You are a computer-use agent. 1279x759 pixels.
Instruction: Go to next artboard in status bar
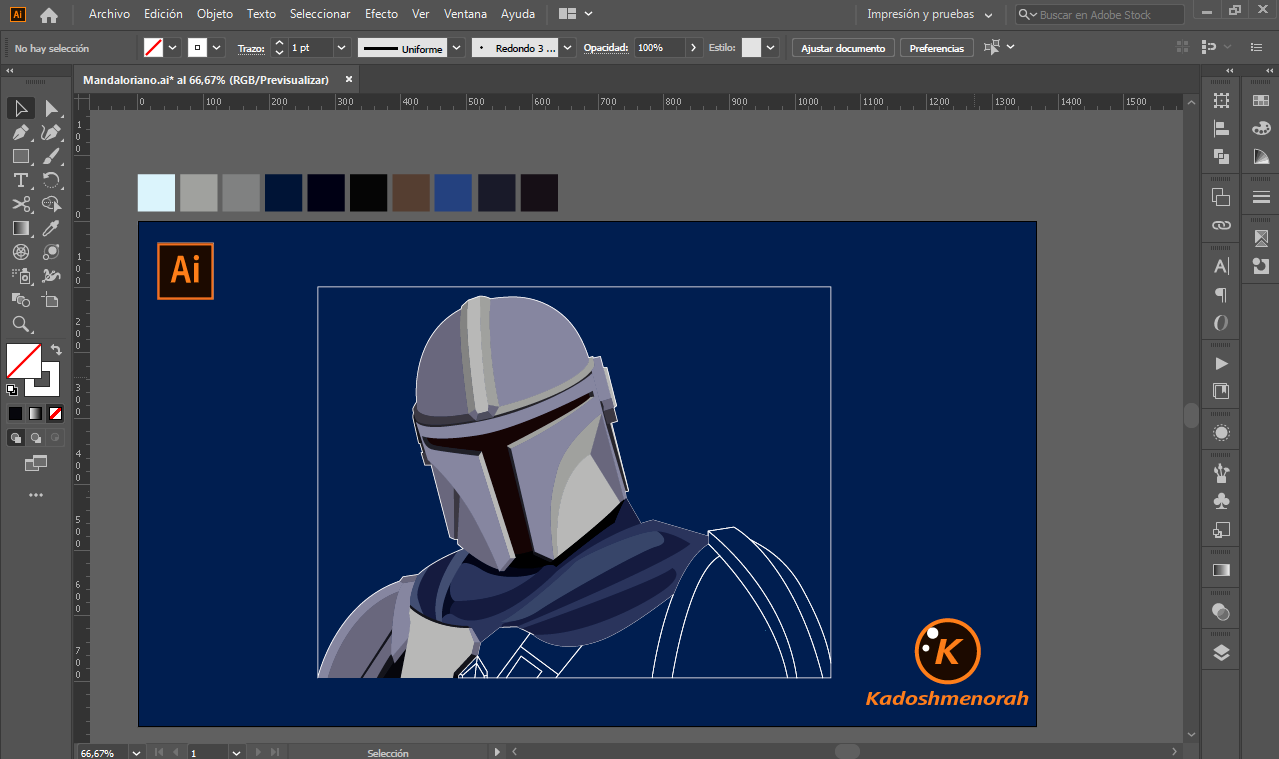[258, 752]
